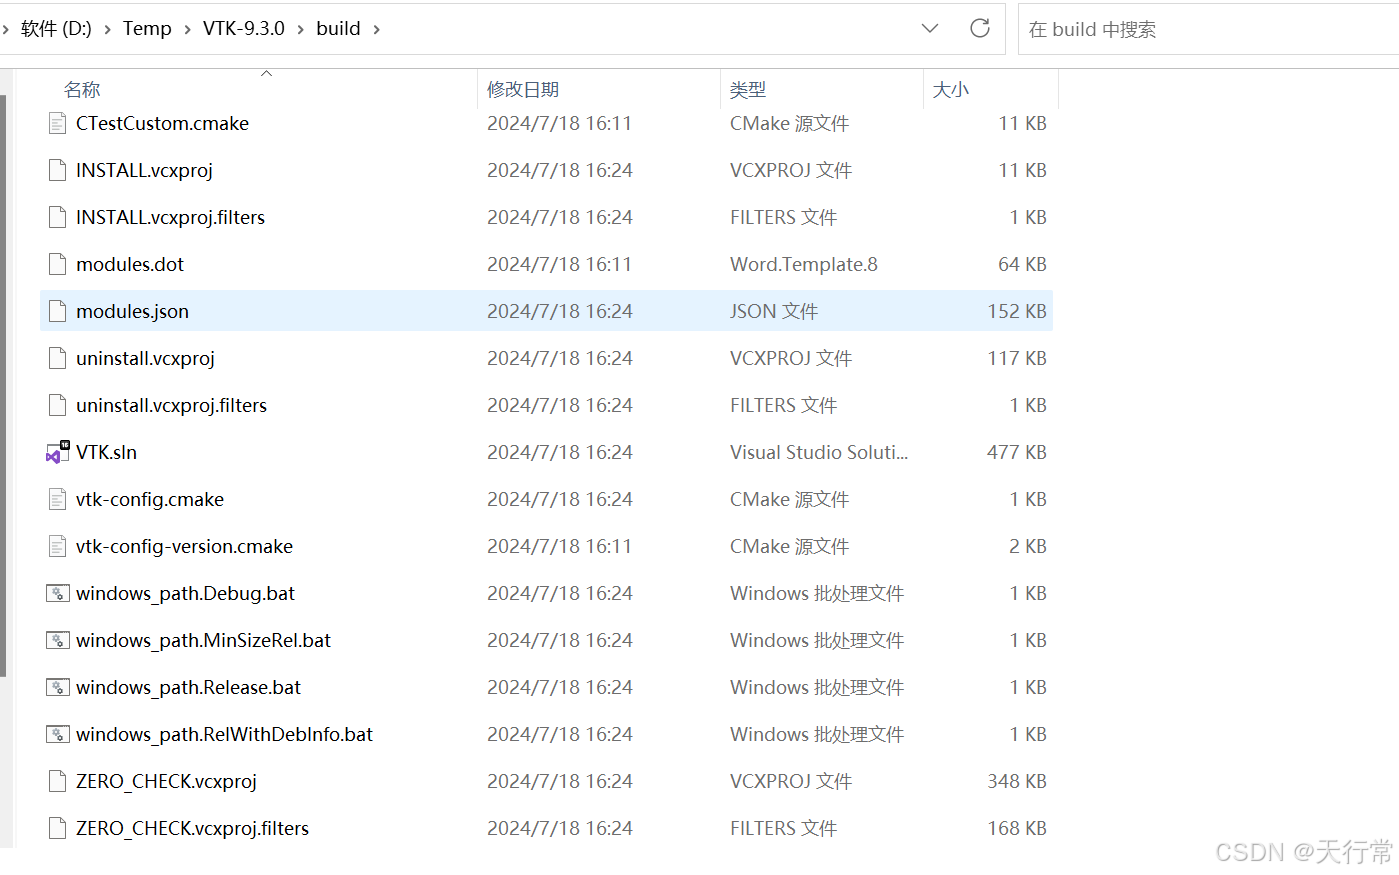Click the 64 KB size value
1399x875 pixels.
[x=1022, y=264]
